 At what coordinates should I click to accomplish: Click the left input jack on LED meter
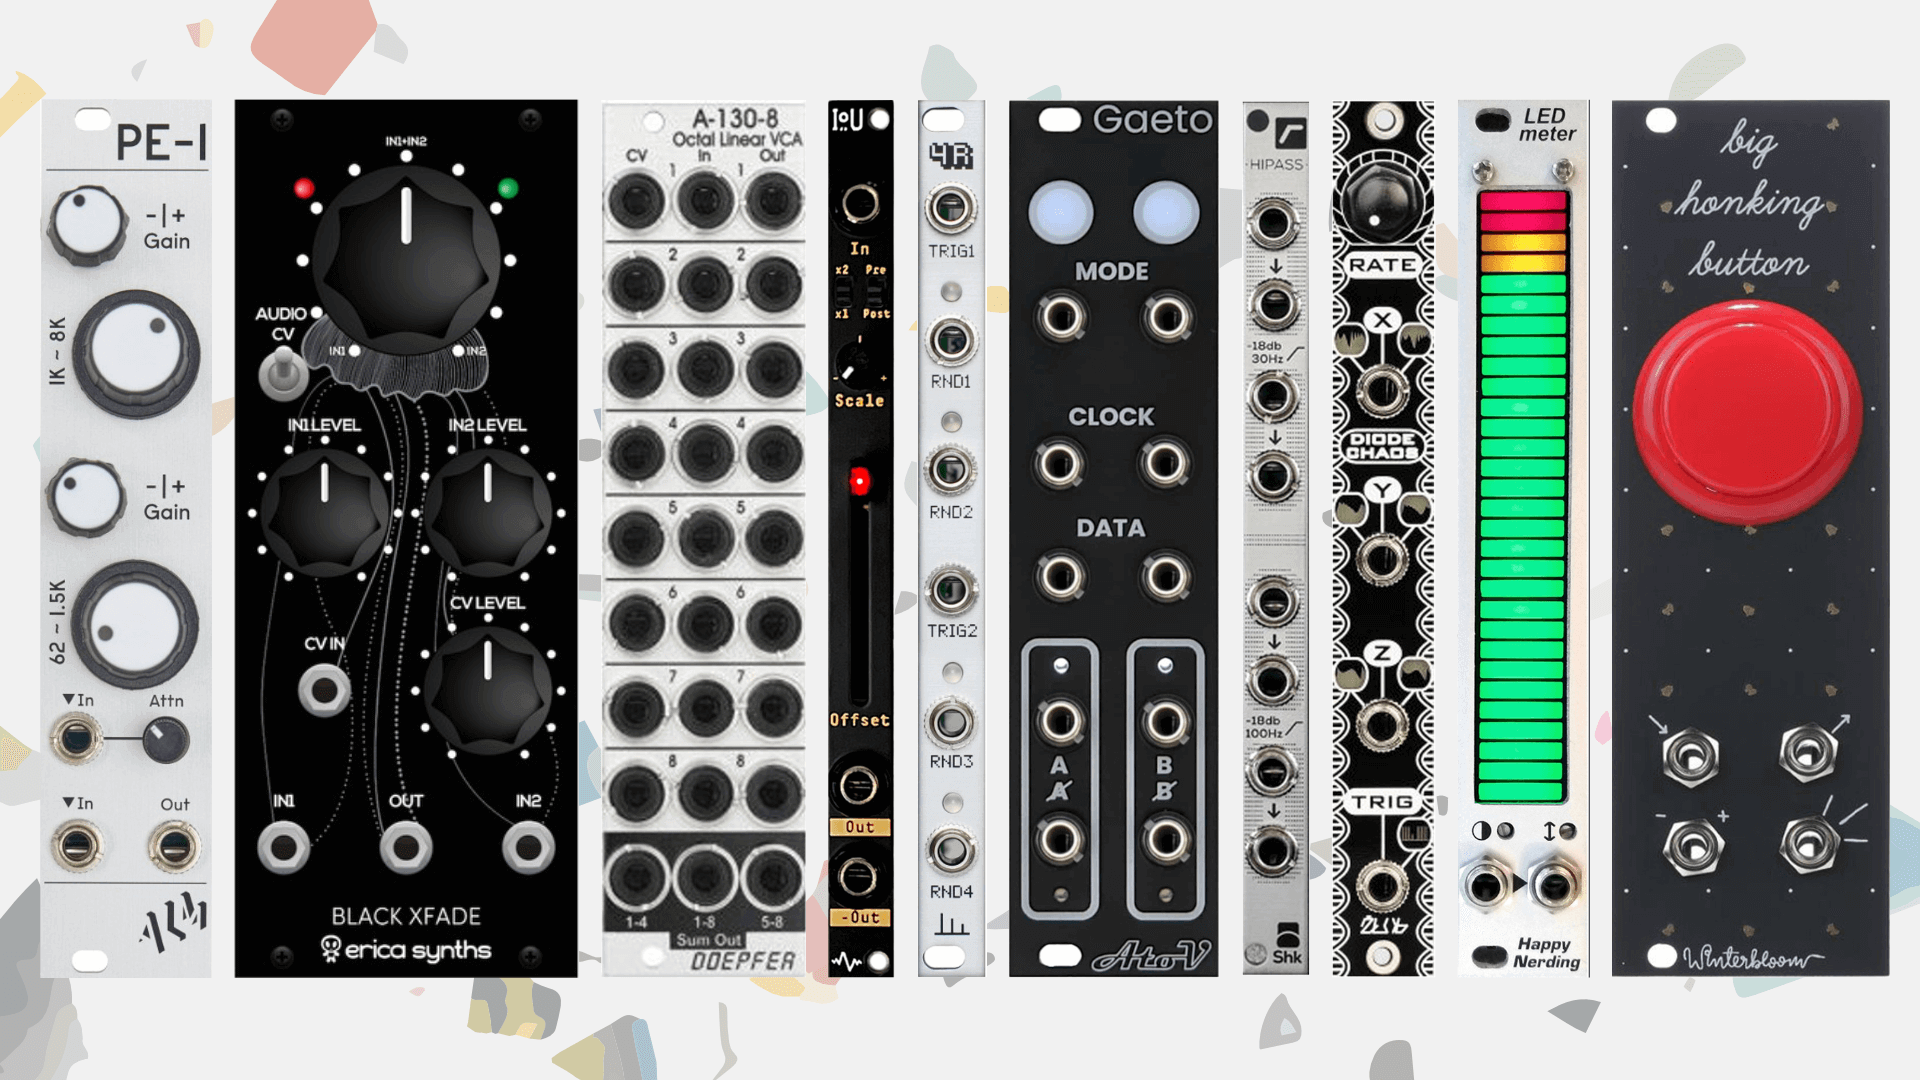click(1487, 886)
